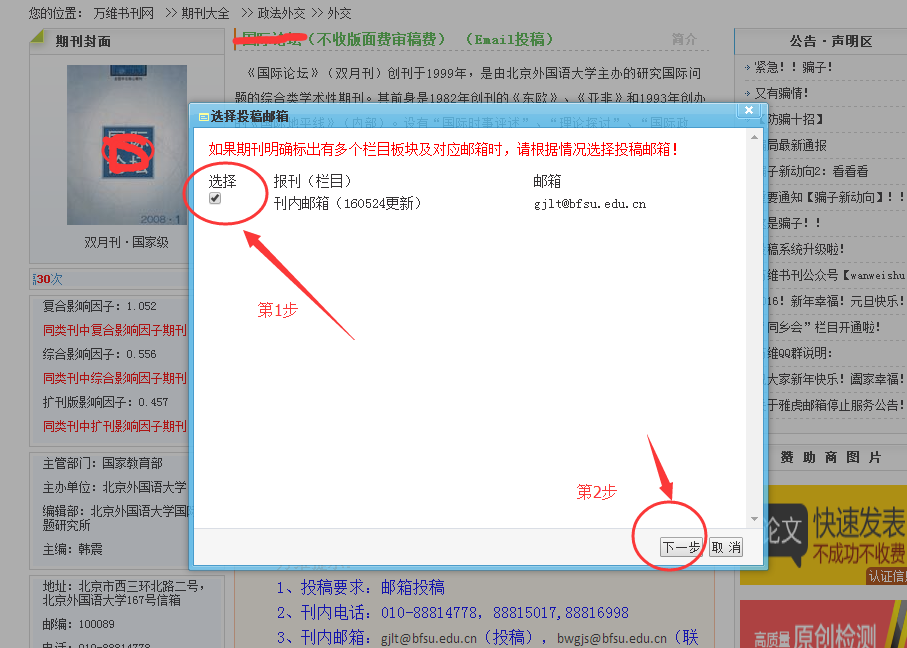Open announcement 又有骗情！

click(x=781, y=93)
